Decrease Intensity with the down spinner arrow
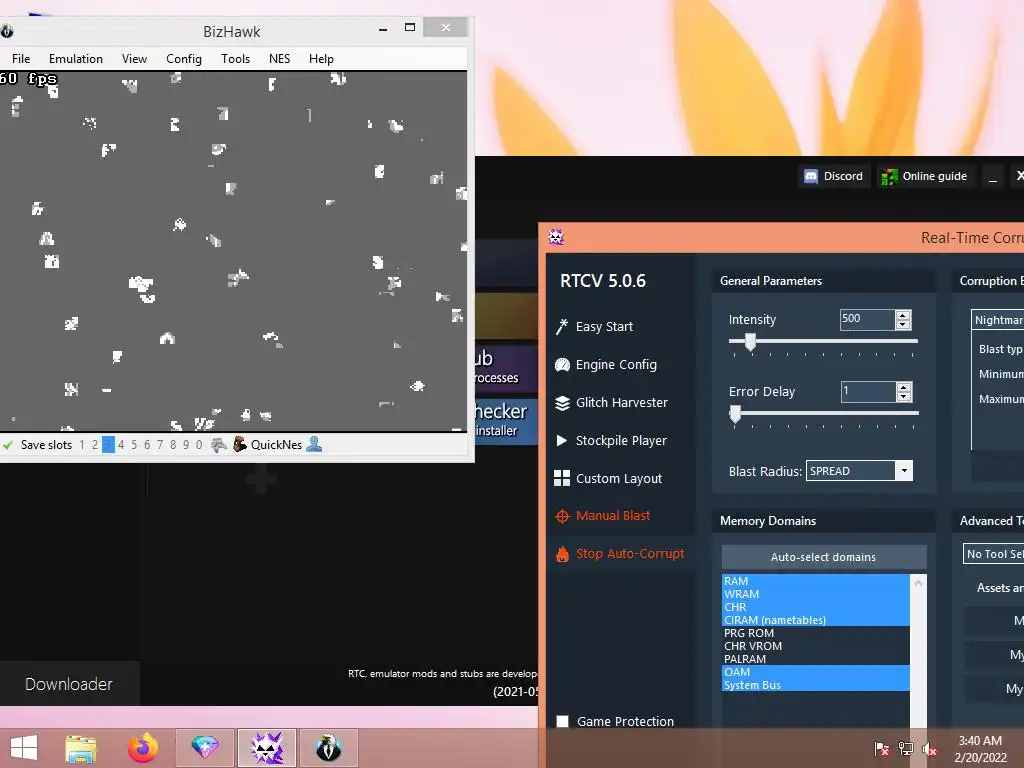 (903, 325)
